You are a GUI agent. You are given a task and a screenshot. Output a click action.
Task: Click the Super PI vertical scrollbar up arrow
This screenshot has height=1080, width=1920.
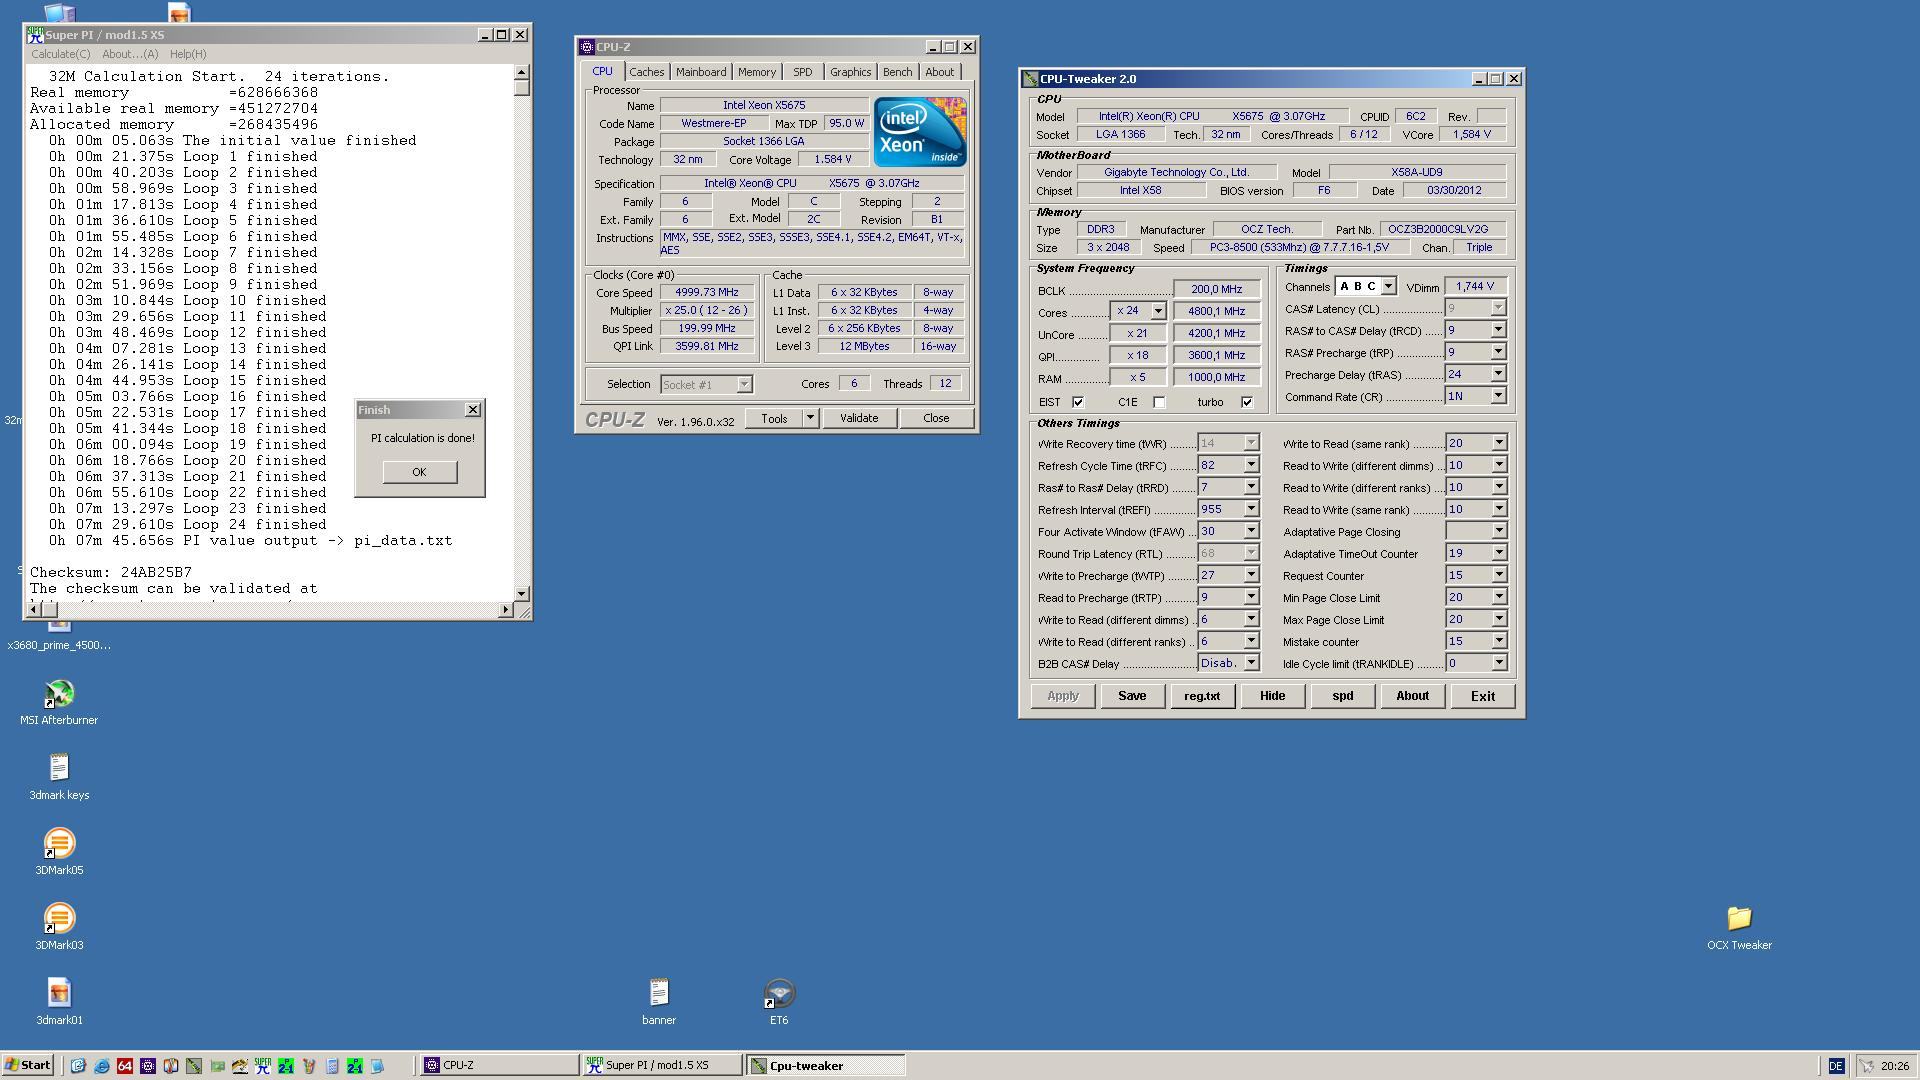[x=521, y=72]
